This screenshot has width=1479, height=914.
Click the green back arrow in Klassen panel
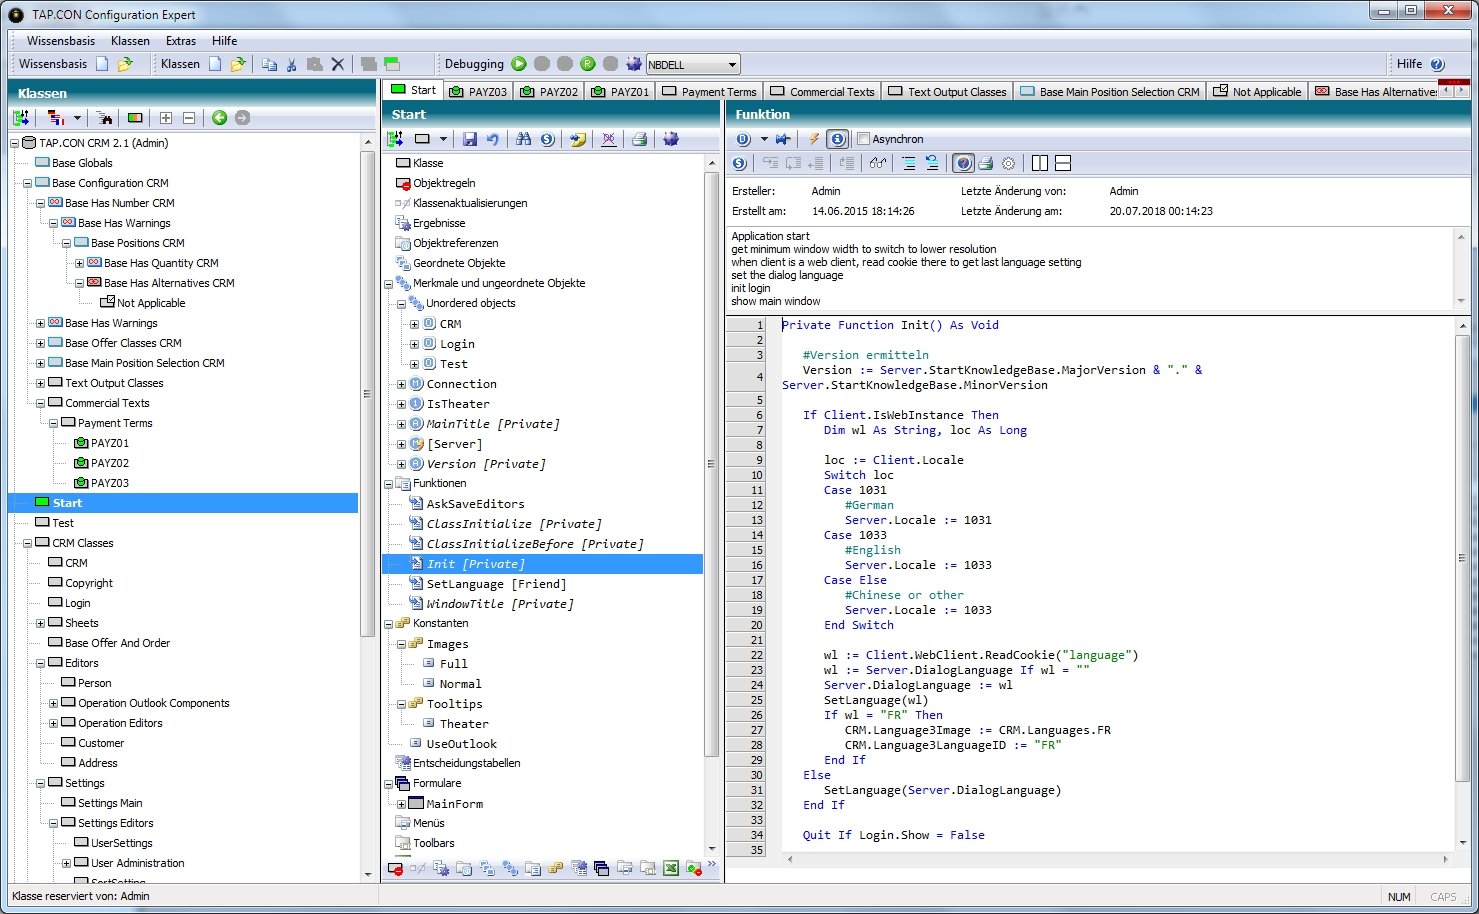219,118
